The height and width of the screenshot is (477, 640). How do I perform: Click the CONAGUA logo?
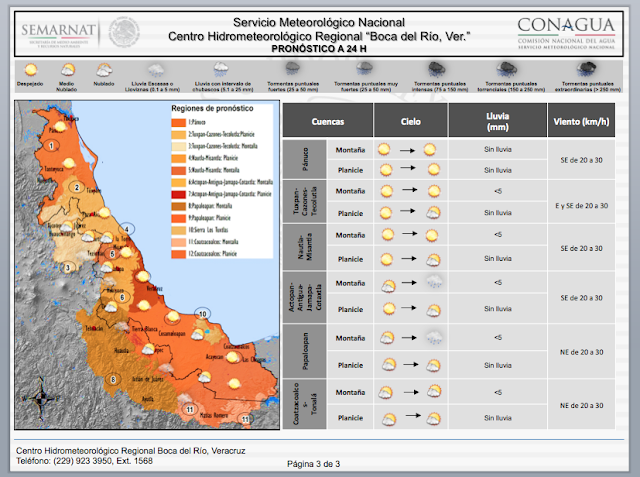(566, 33)
